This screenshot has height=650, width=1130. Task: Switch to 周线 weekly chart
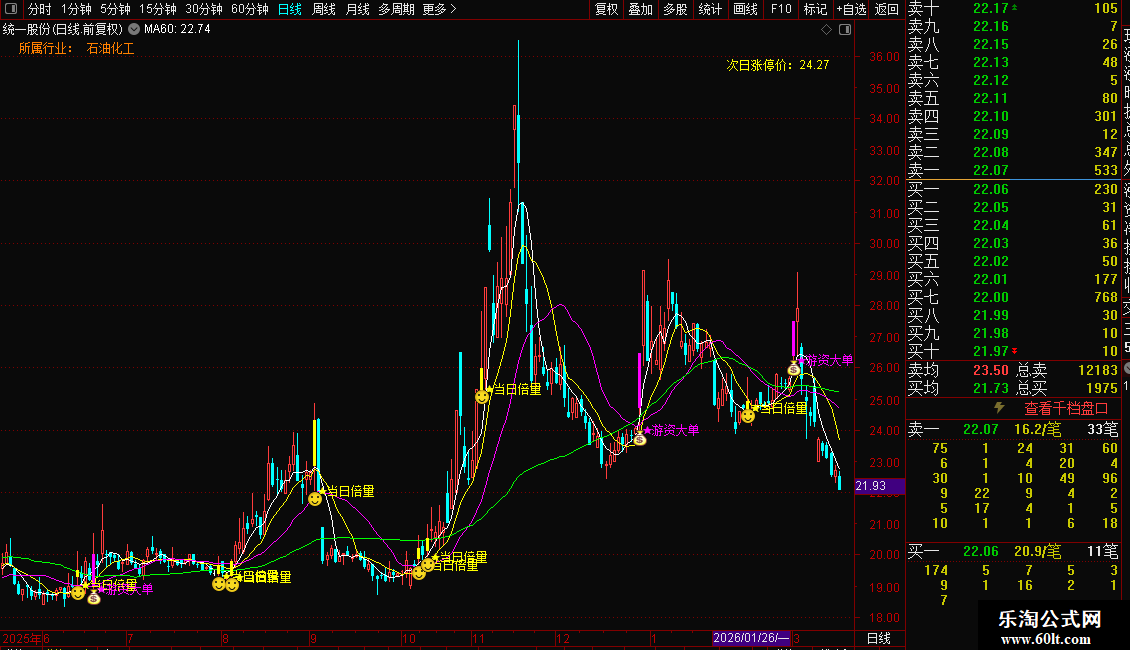(324, 9)
